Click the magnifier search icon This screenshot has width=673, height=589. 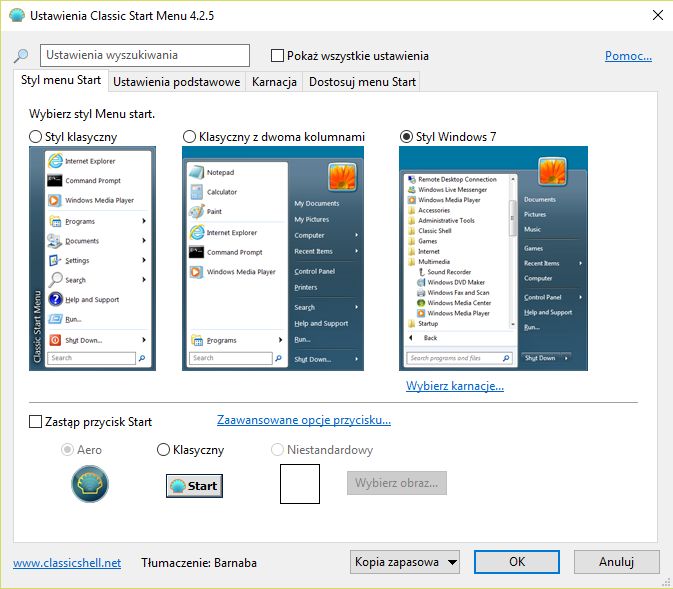pyautogui.click(x=21, y=55)
